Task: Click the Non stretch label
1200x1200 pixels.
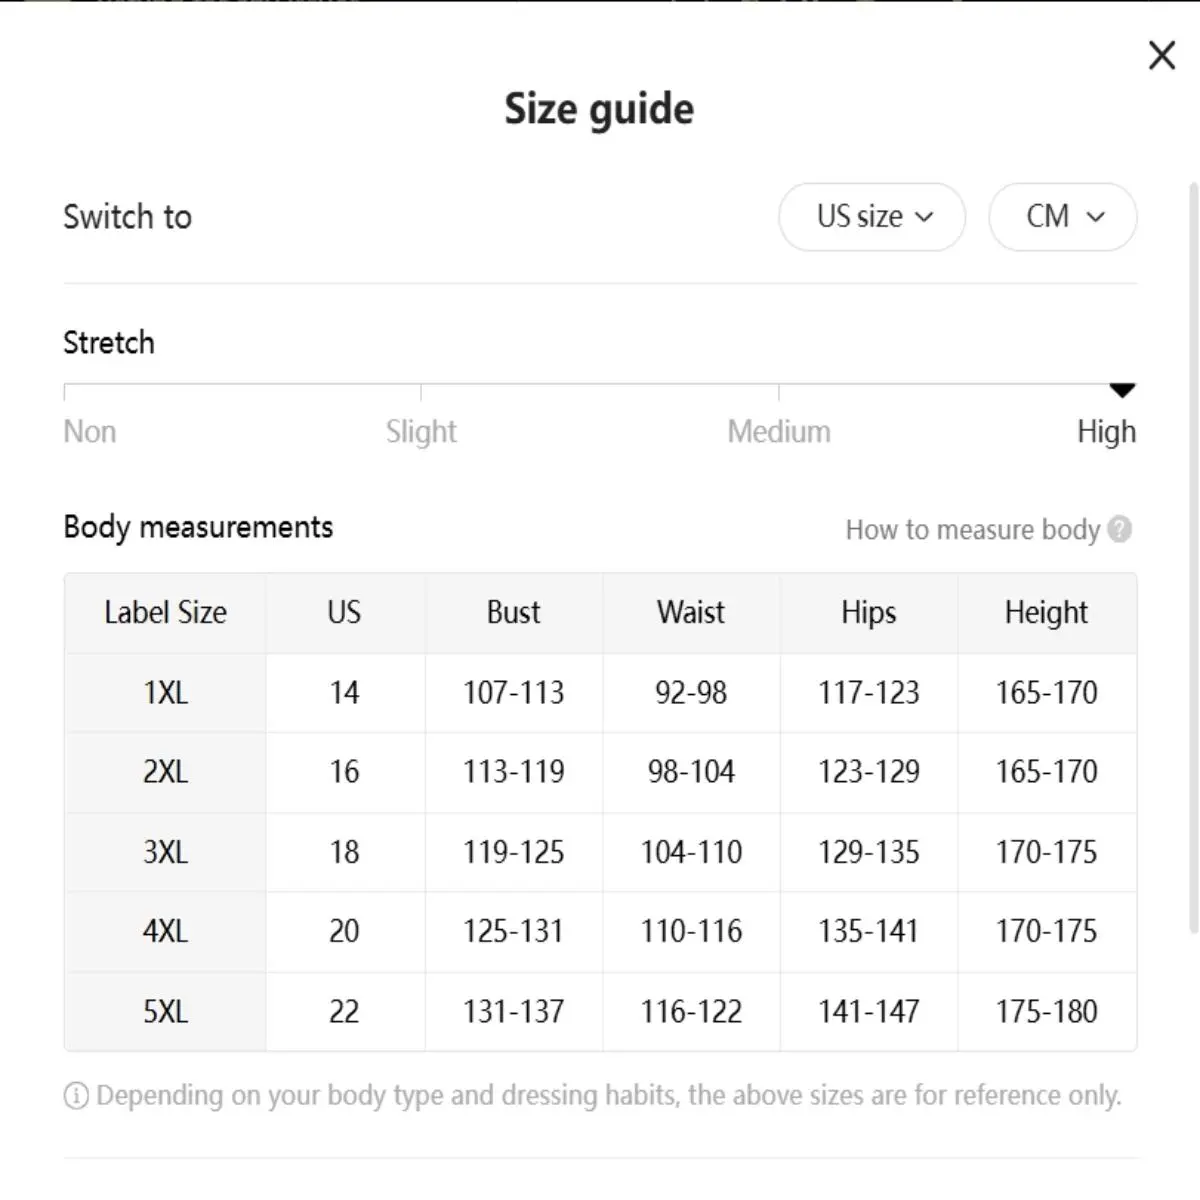Action: tap(90, 432)
